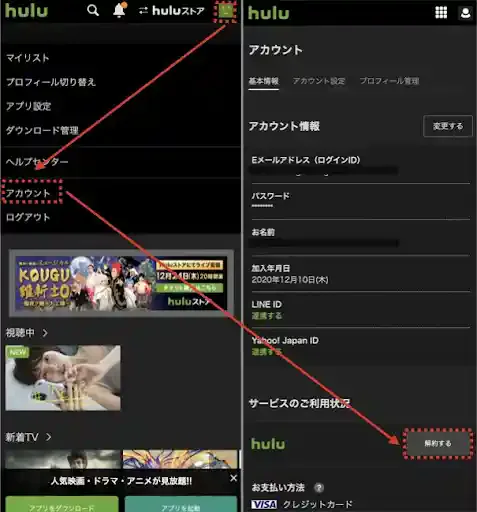
Task: Click アプリを起動 button
Action: (181, 504)
